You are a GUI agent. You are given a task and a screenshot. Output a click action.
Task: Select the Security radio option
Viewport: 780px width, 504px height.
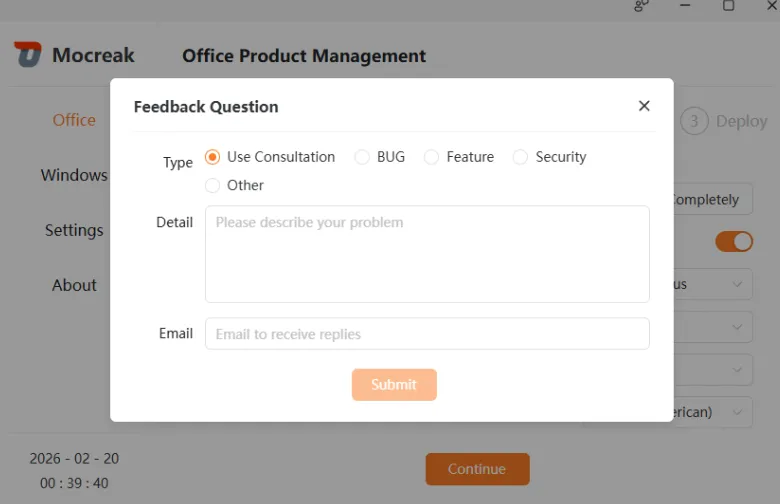[520, 157]
